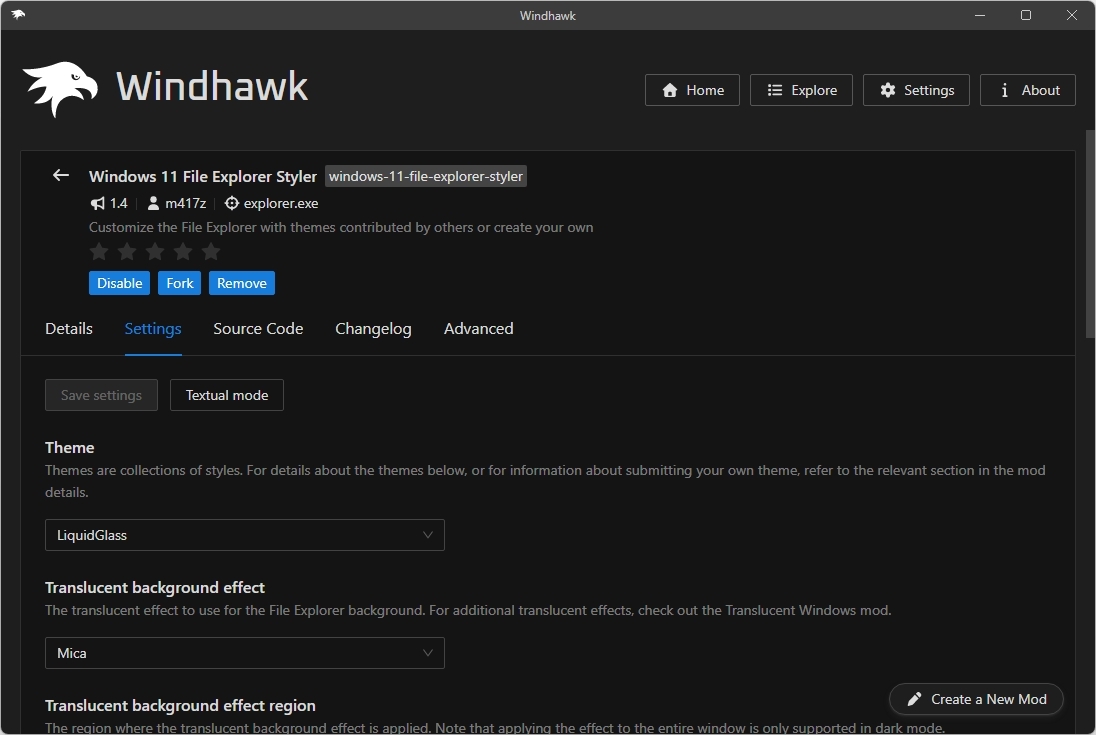Click Create a New Mod

(975, 699)
